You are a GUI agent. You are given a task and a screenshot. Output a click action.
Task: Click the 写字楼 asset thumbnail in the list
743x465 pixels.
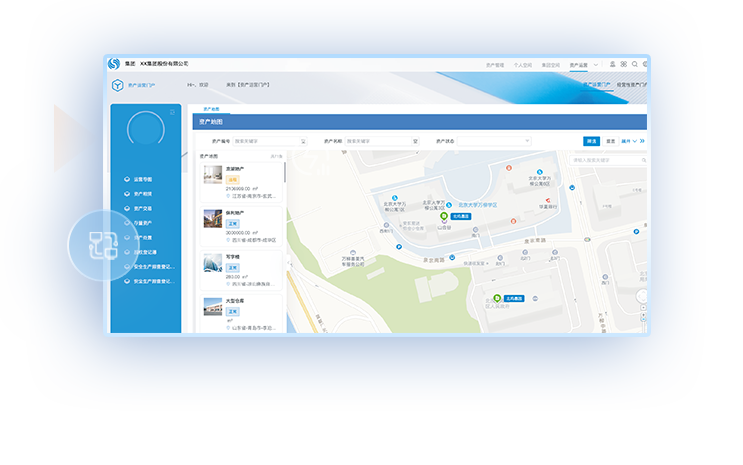(213, 262)
